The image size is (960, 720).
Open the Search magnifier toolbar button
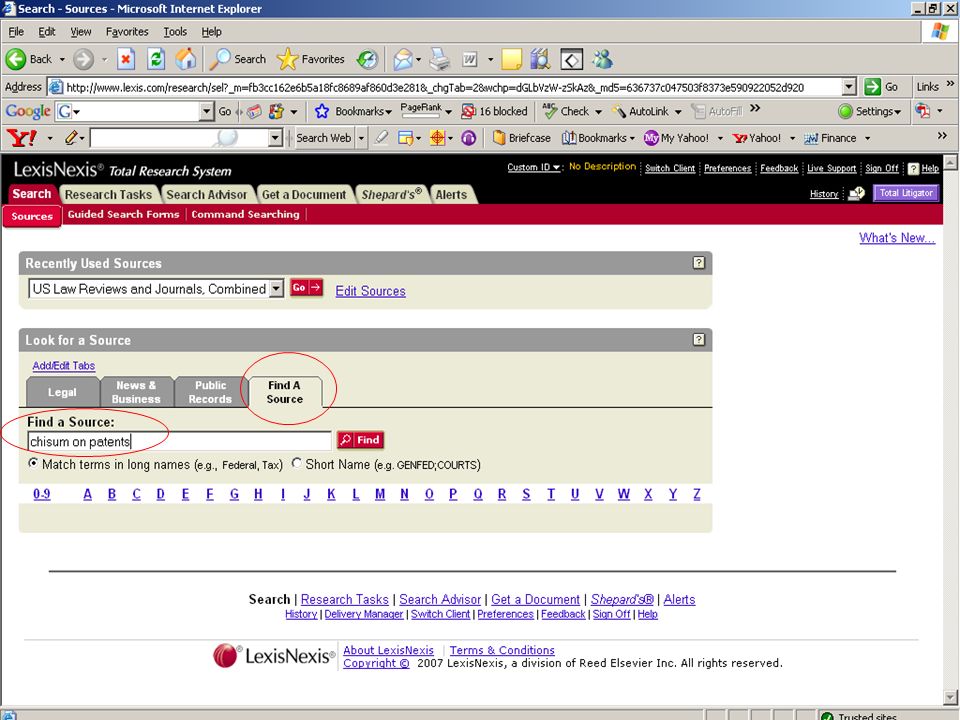coord(238,59)
